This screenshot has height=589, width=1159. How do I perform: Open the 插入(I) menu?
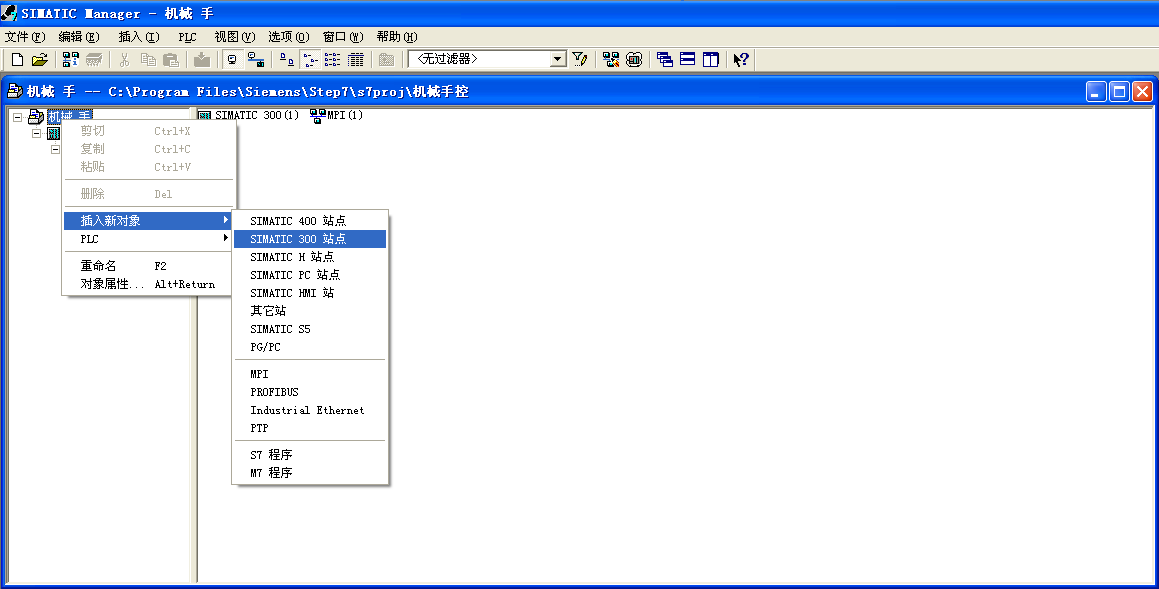click(x=139, y=37)
